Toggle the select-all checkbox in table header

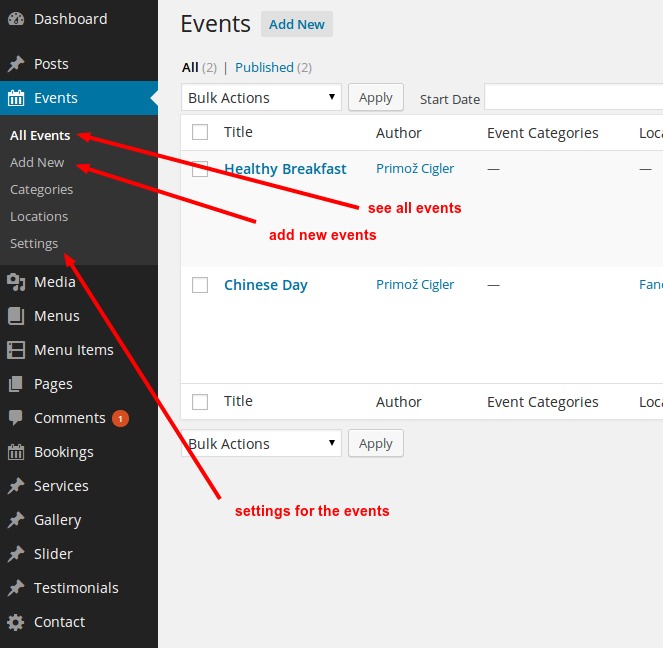click(x=200, y=132)
